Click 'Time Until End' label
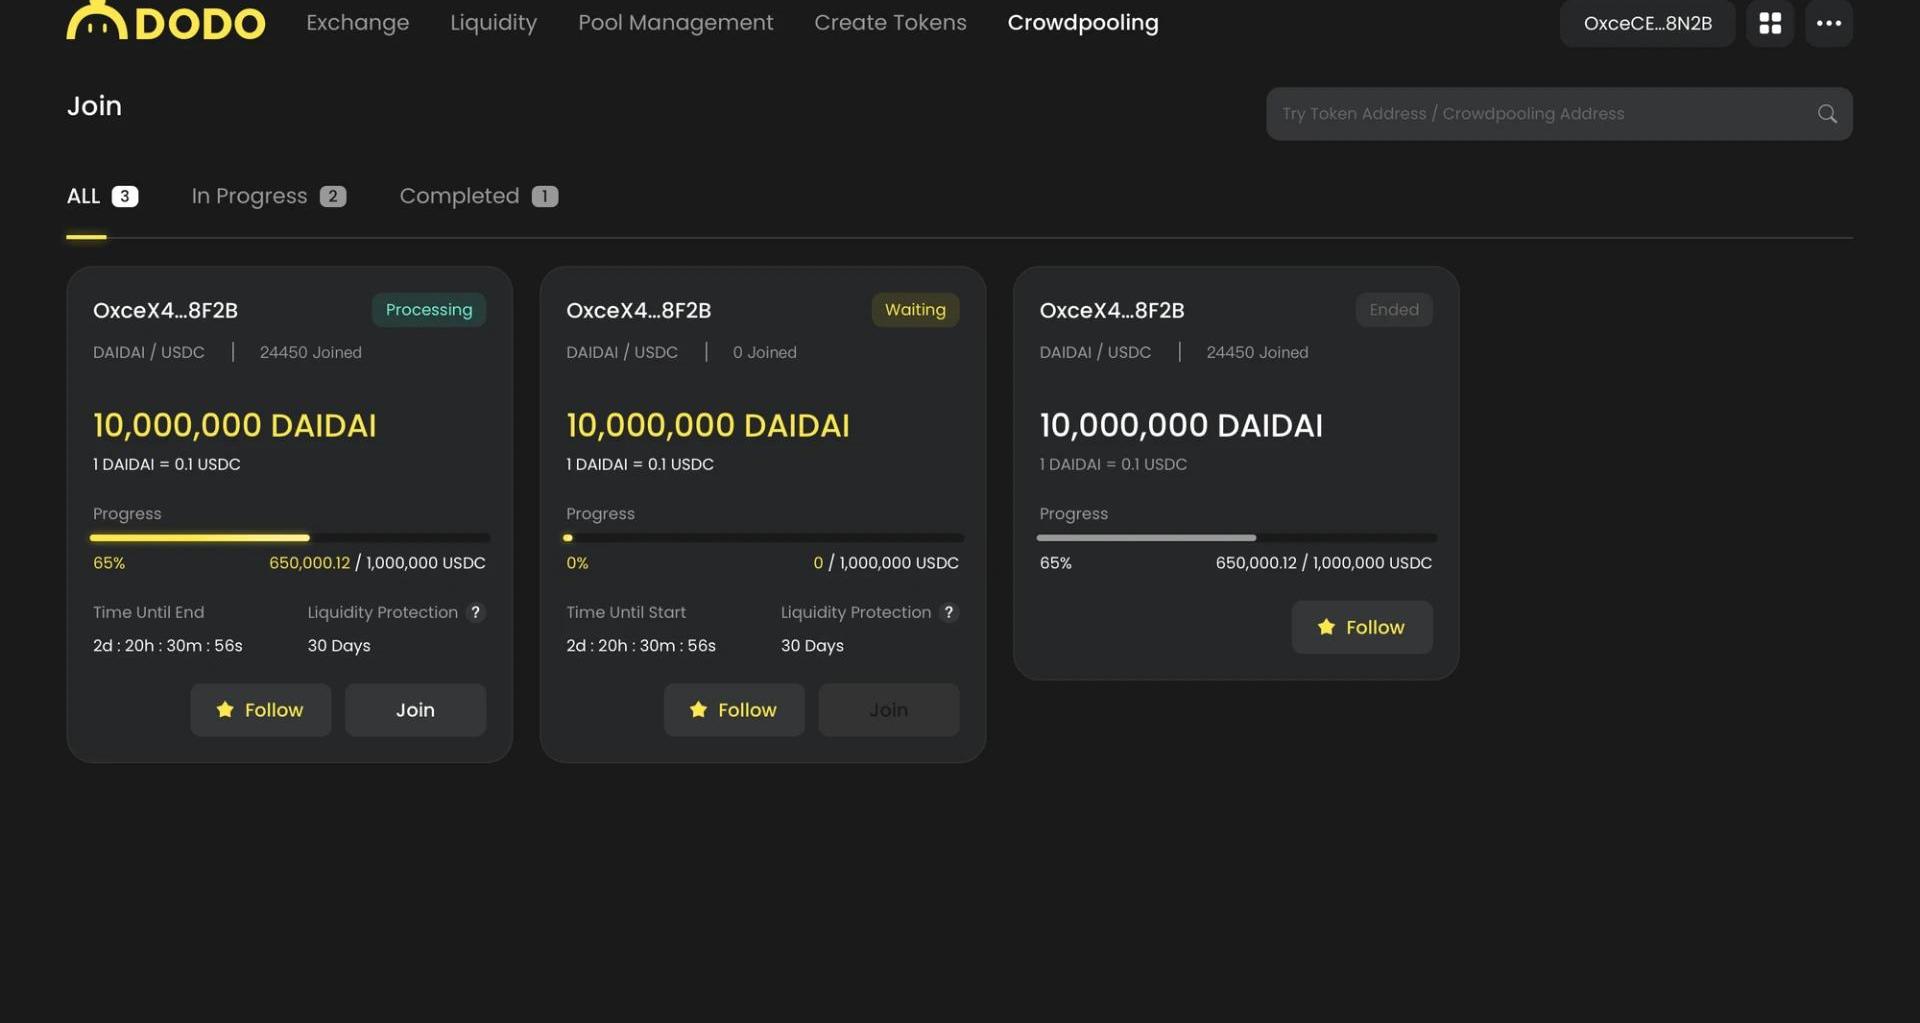1920x1023 pixels. pos(148,612)
